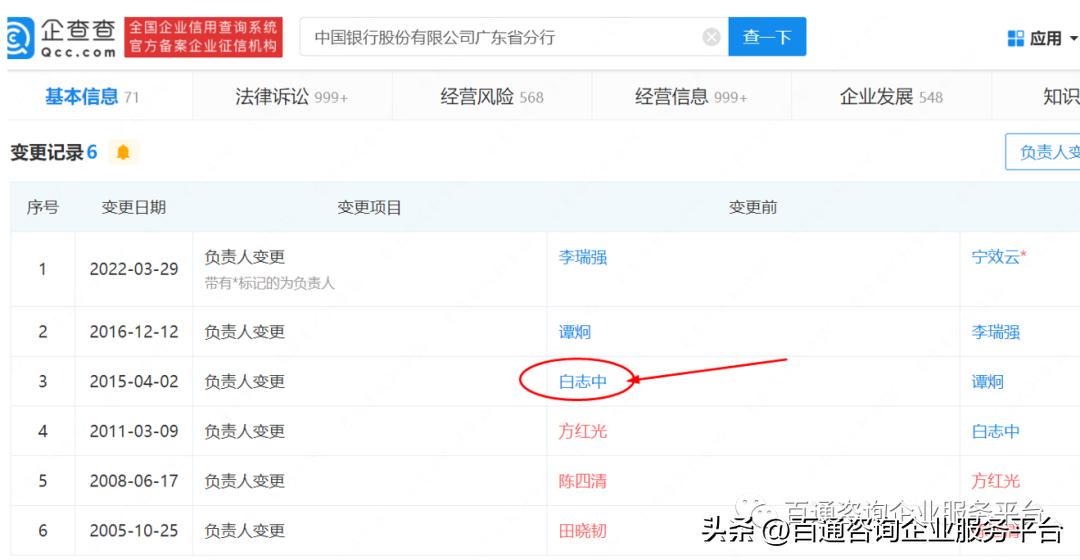Image resolution: width=1080 pixels, height=560 pixels.
Task: Open the 法律诉讼 tab
Action: pyautogui.click(x=291, y=97)
